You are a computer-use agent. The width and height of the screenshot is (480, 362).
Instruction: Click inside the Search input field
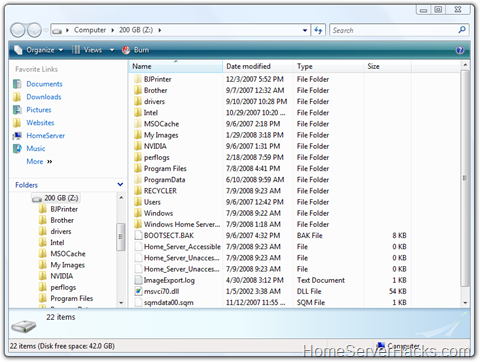[x=394, y=30]
